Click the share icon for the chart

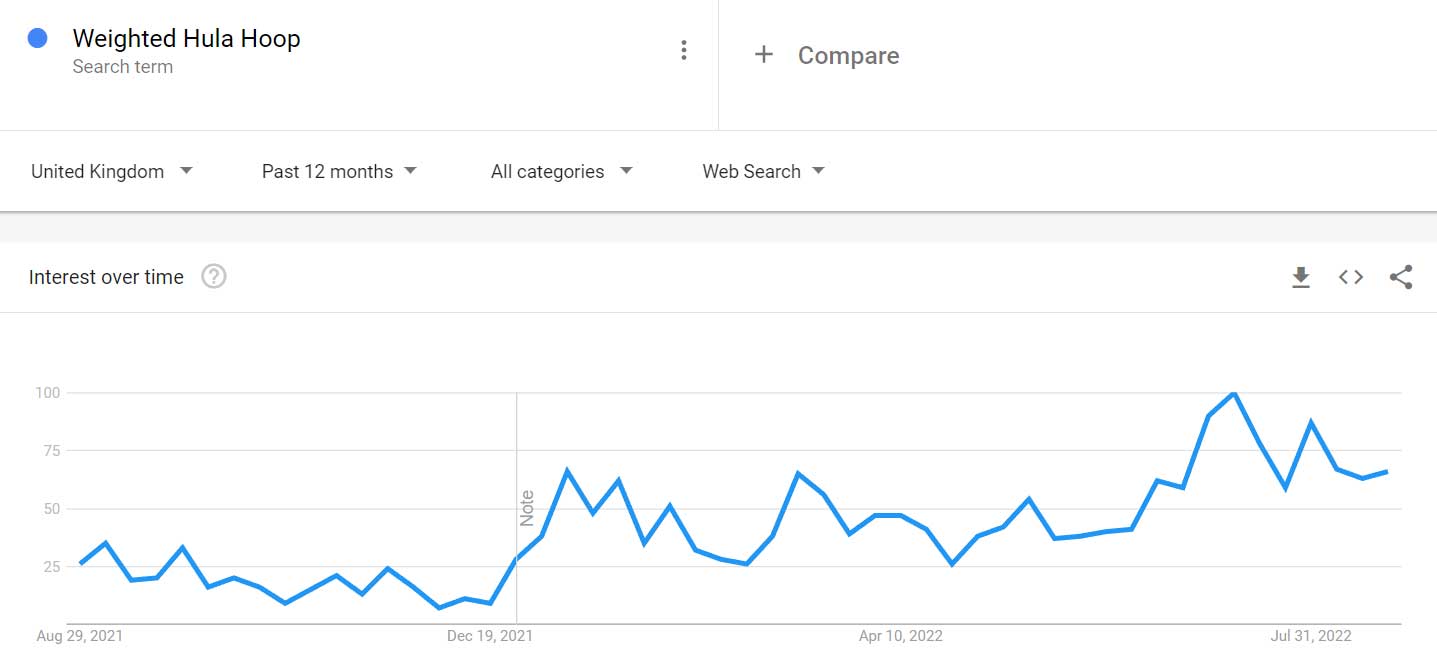pos(1401,277)
